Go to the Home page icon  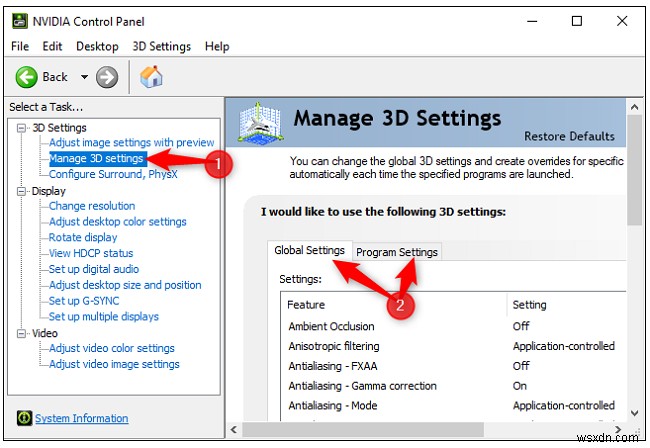(x=150, y=76)
